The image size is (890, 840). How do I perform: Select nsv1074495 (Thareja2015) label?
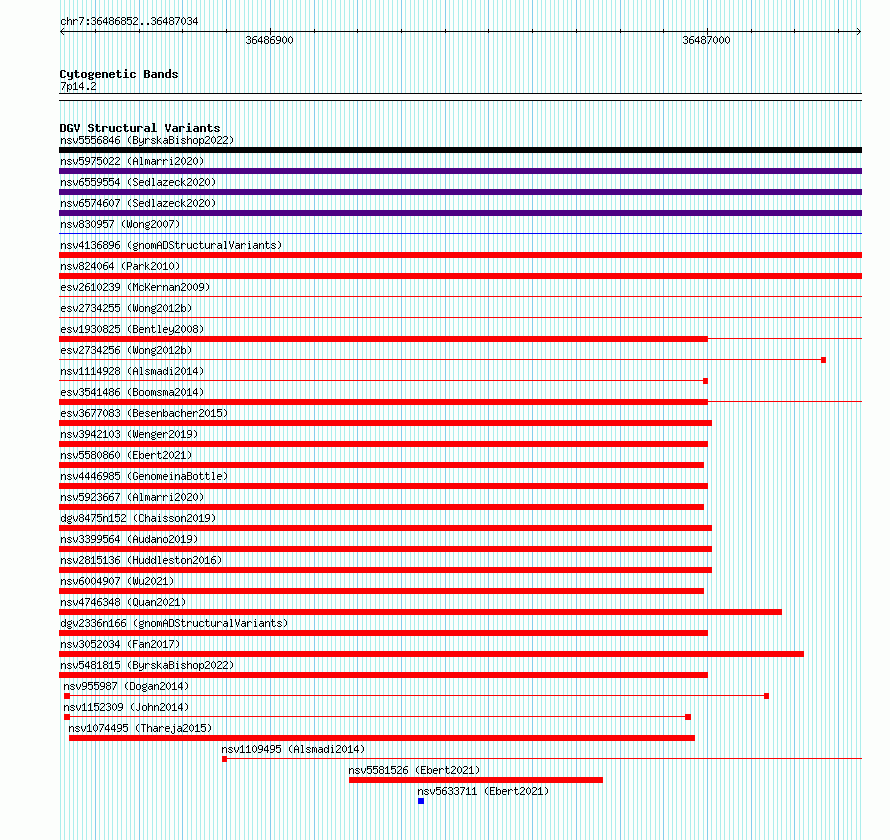coord(140,728)
